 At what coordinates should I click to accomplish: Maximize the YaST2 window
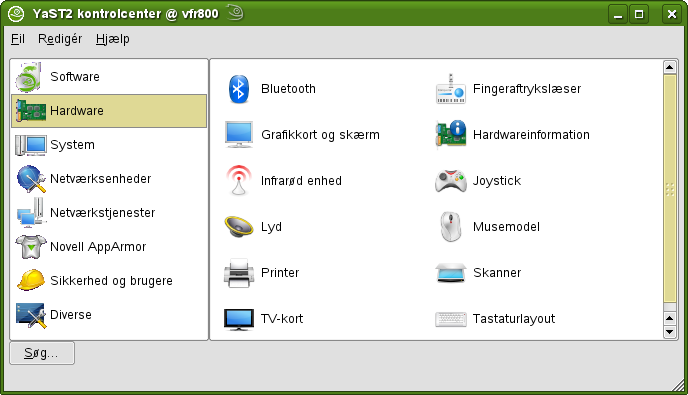click(639, 14)
